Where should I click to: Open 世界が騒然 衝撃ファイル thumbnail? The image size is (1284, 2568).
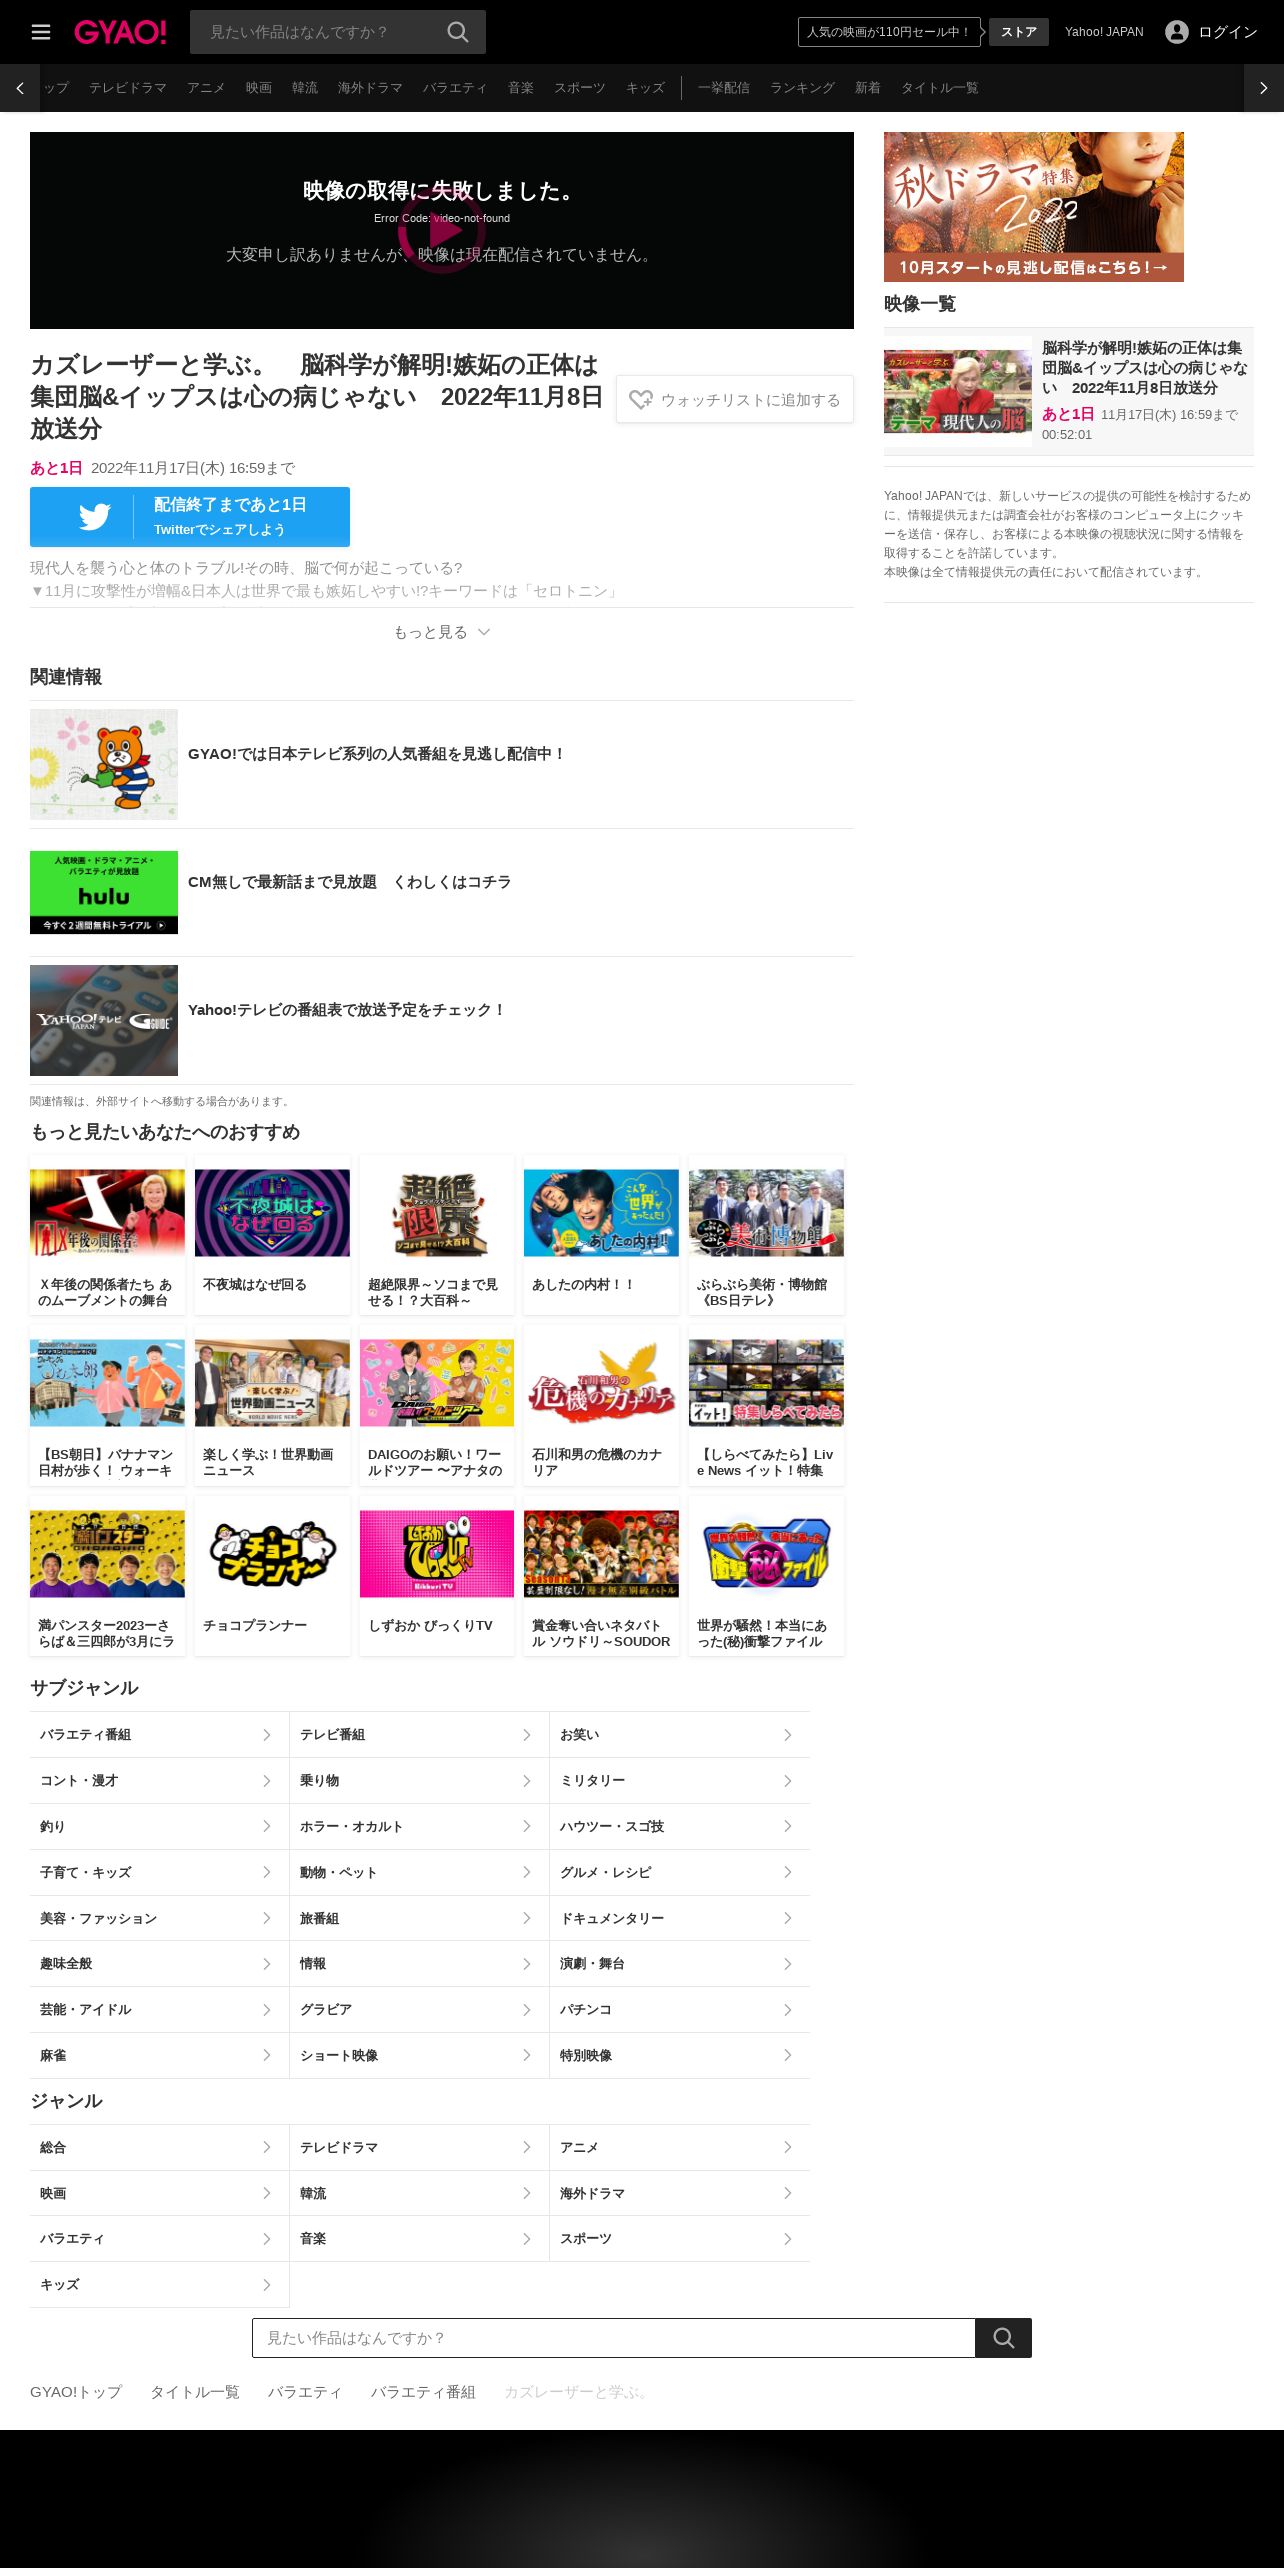[766, 1554]
